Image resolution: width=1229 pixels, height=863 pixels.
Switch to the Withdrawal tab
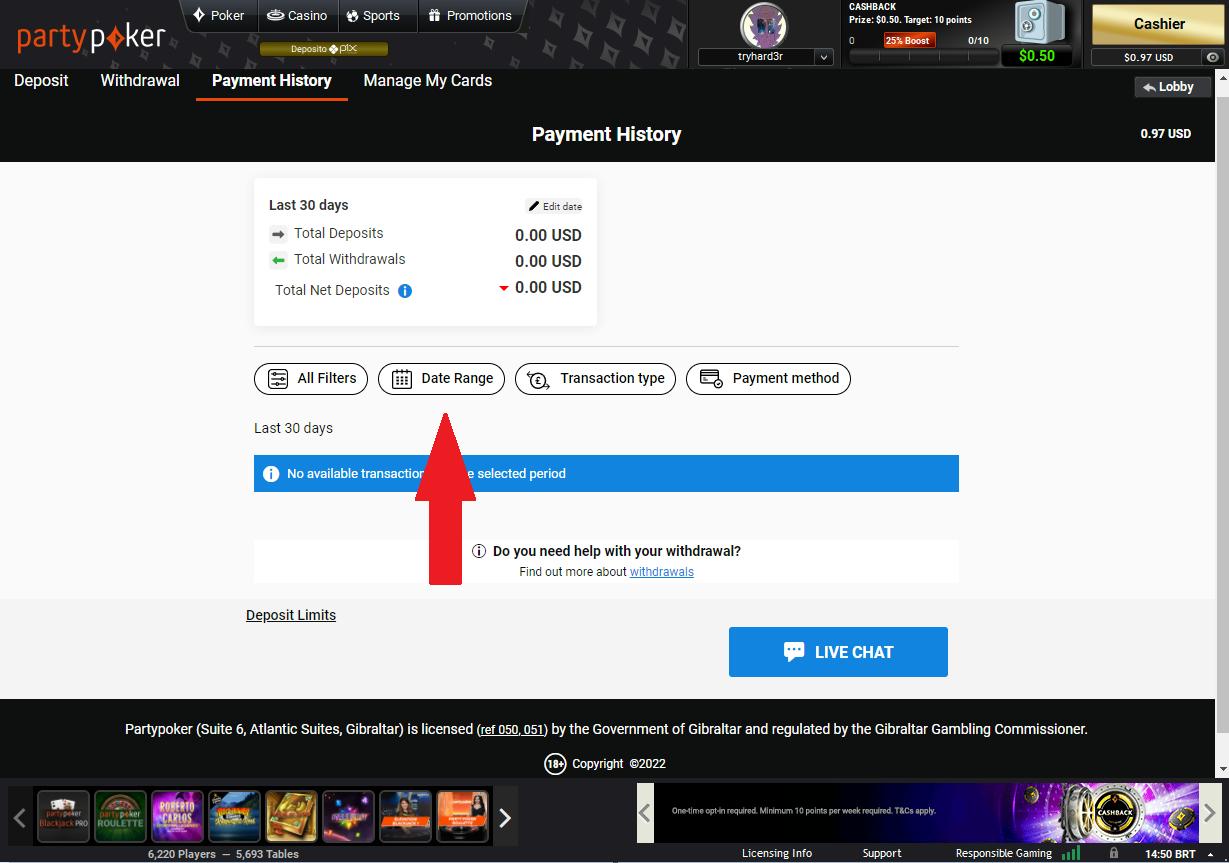140,81
